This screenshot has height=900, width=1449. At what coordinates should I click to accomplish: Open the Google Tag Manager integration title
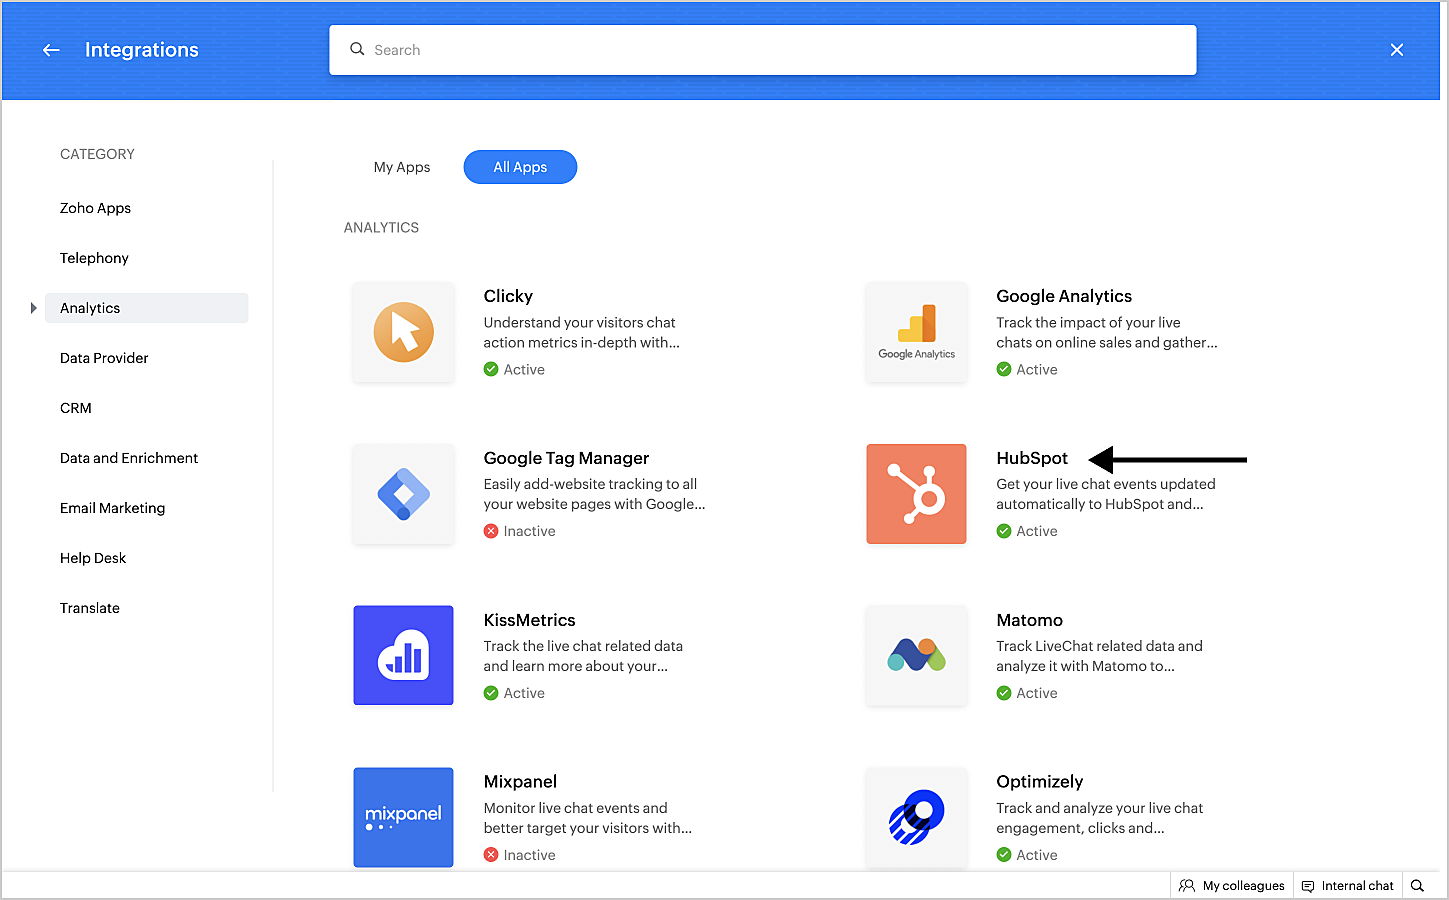pos(567,458)
